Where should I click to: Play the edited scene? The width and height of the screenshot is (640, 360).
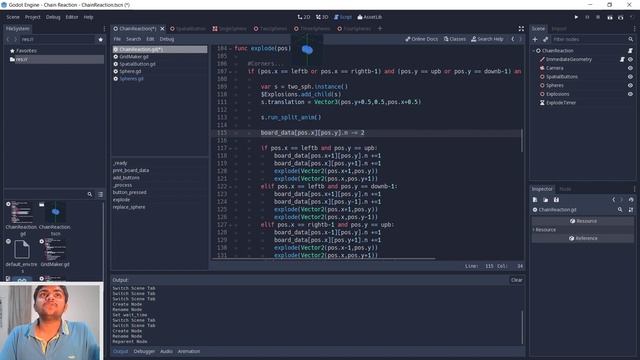[610, 17]
